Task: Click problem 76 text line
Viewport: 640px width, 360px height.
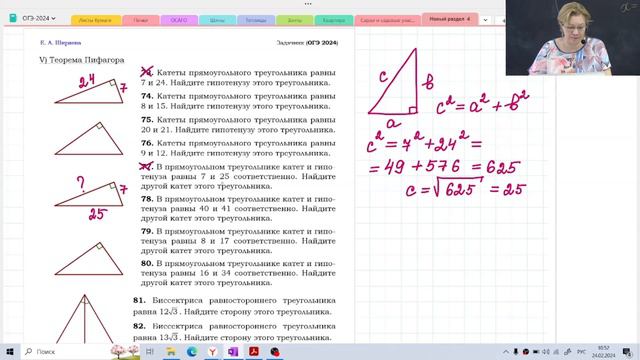Action: (x=238, y=148)
